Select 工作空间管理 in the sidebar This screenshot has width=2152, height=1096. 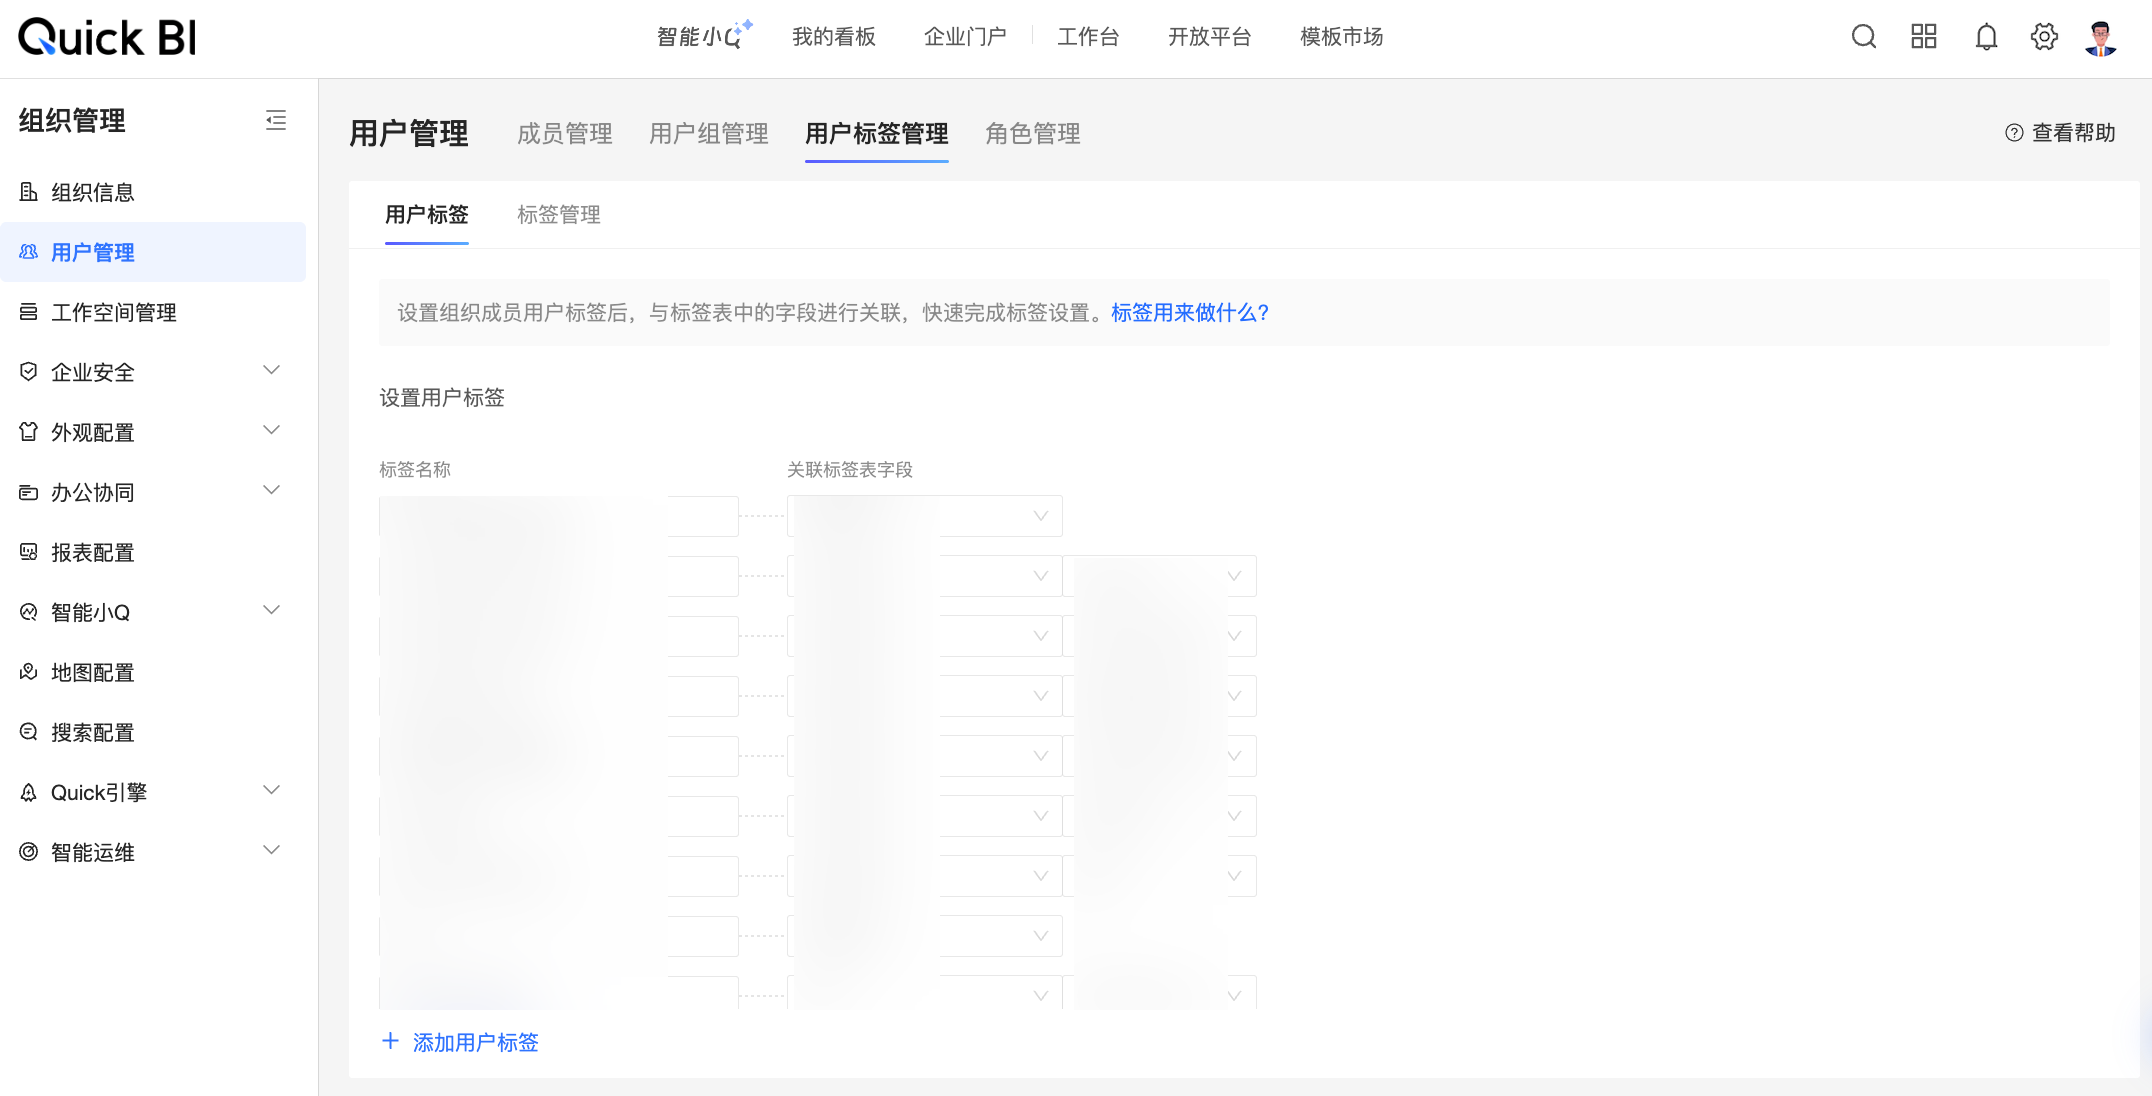pyautogui.click(x=113, y=313)
